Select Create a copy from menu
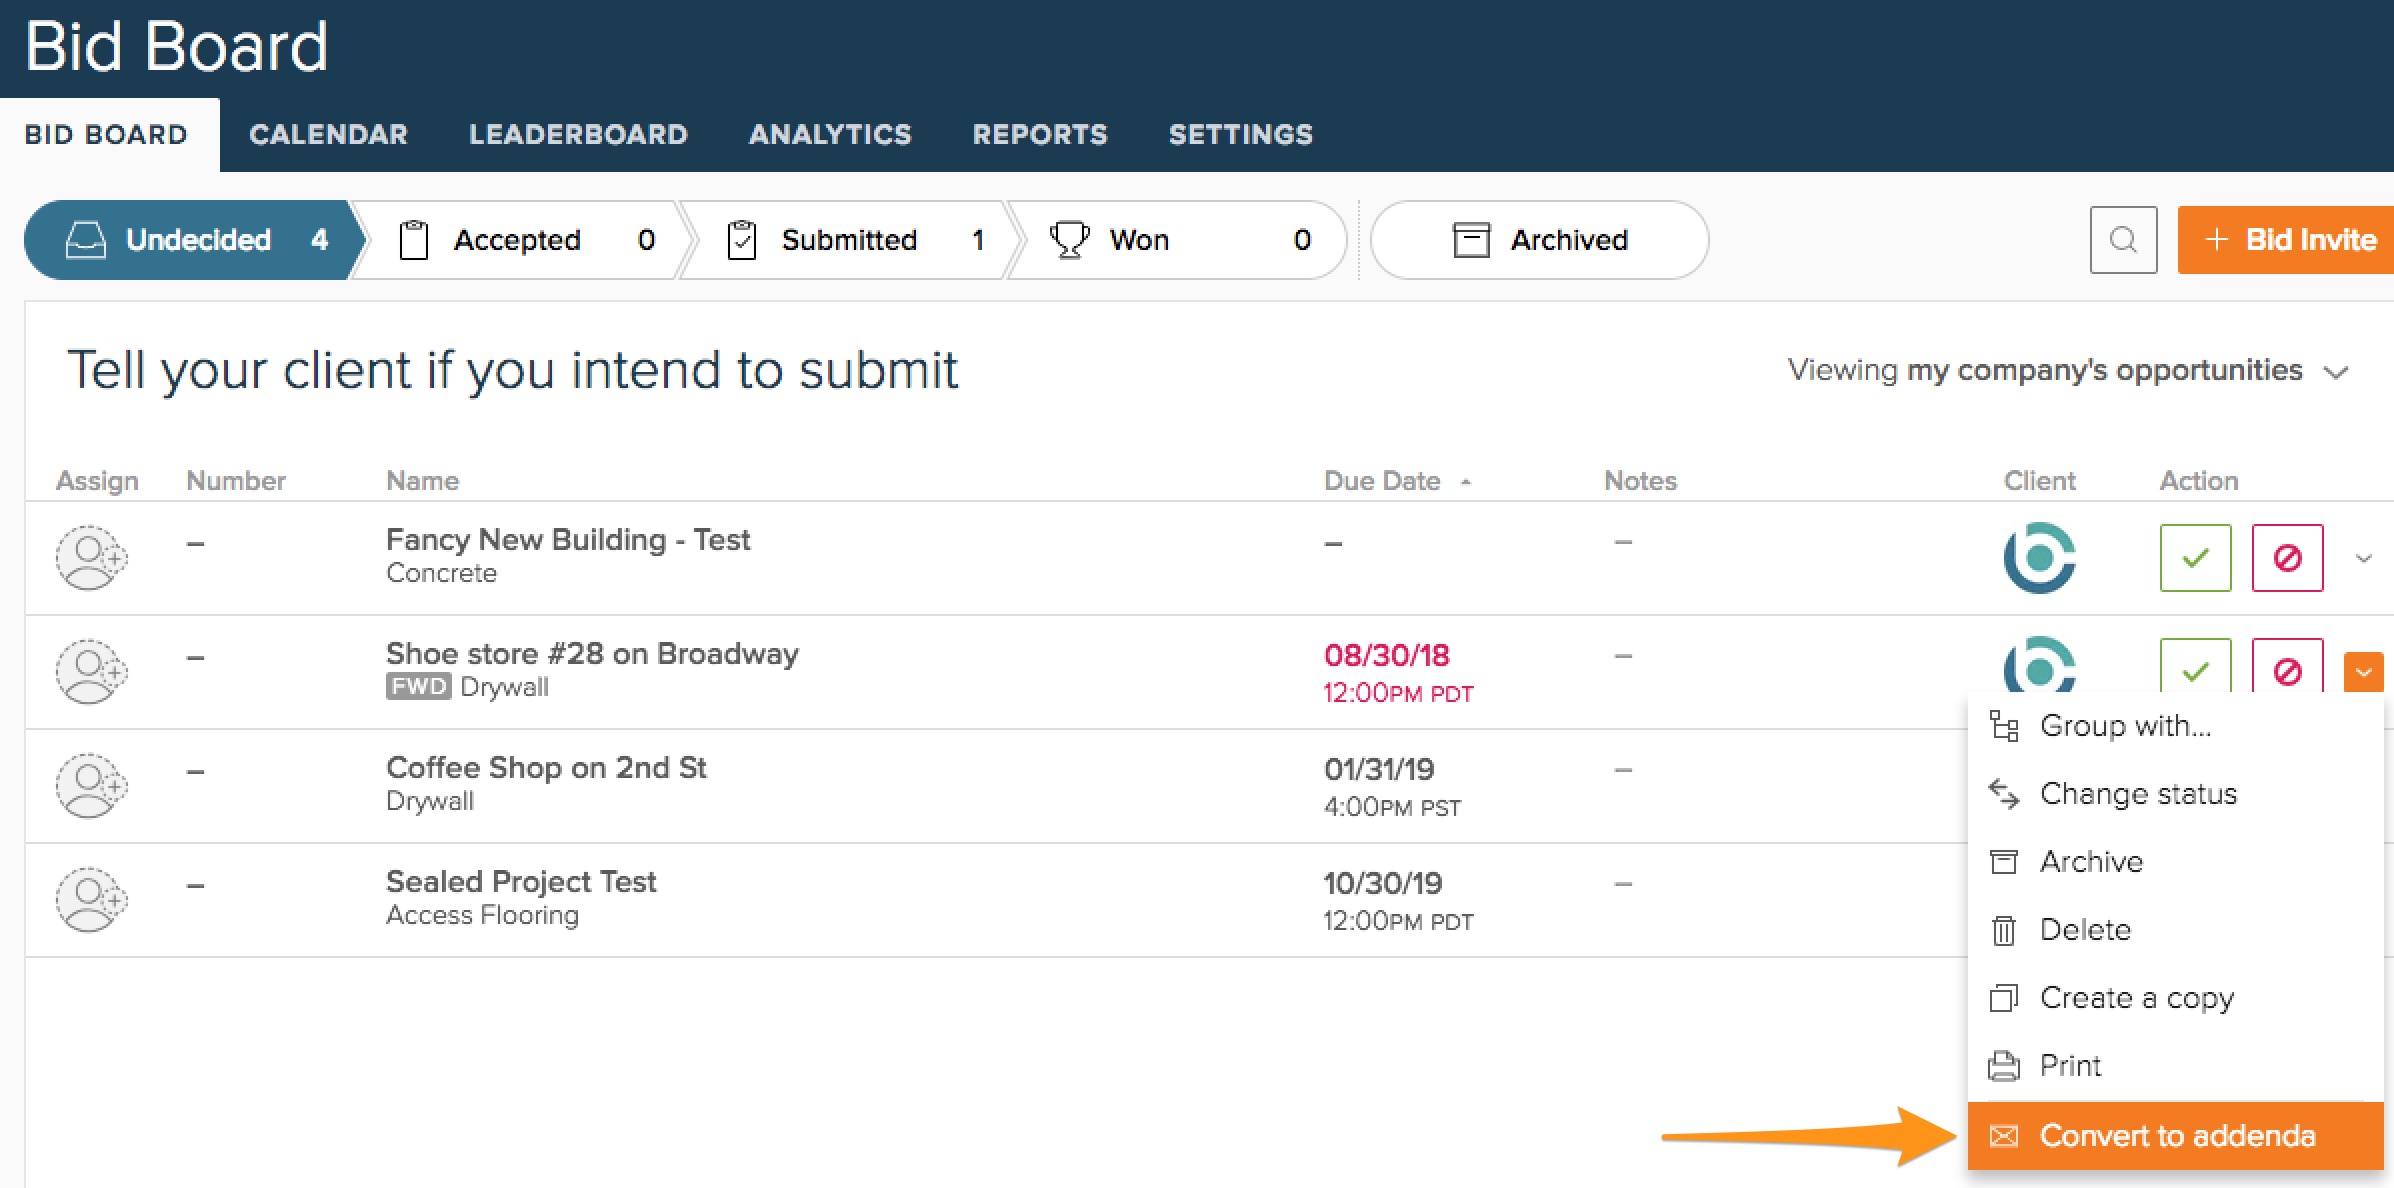 click(x=2136, y=998)
